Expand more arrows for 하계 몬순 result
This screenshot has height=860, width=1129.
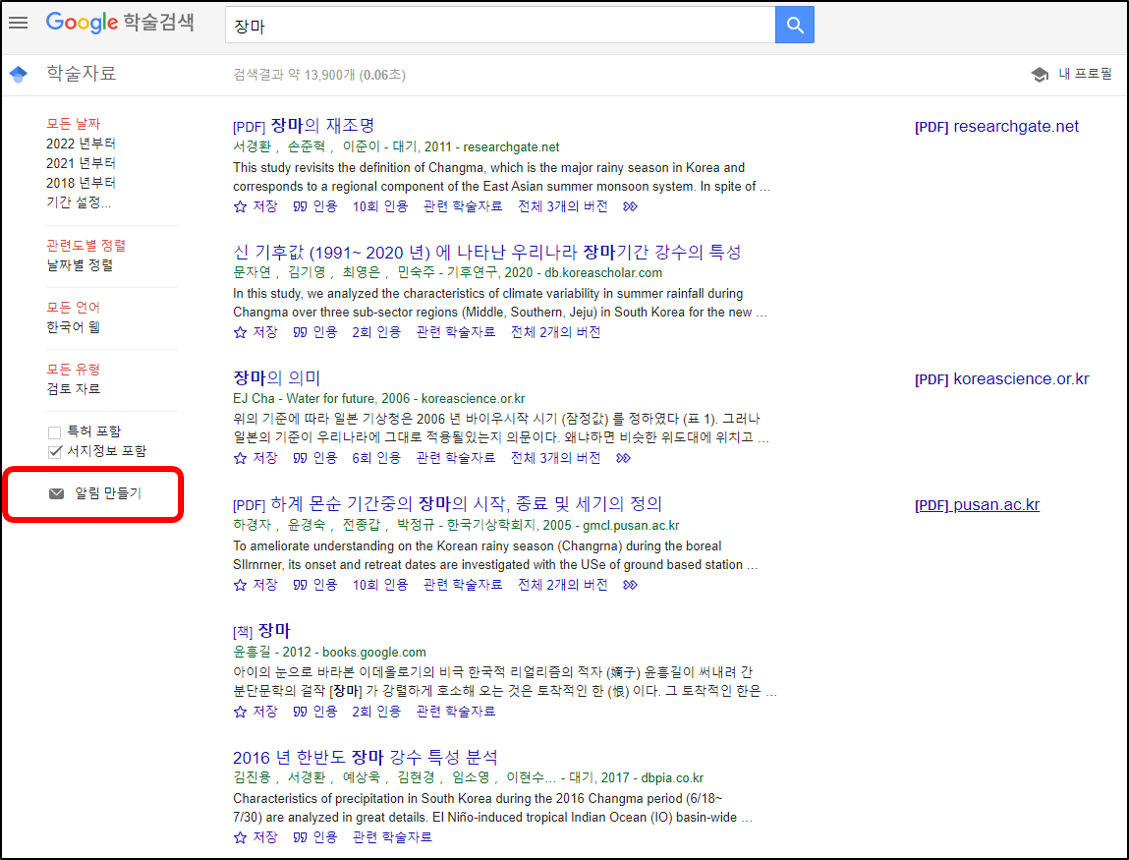click(630, 585)
